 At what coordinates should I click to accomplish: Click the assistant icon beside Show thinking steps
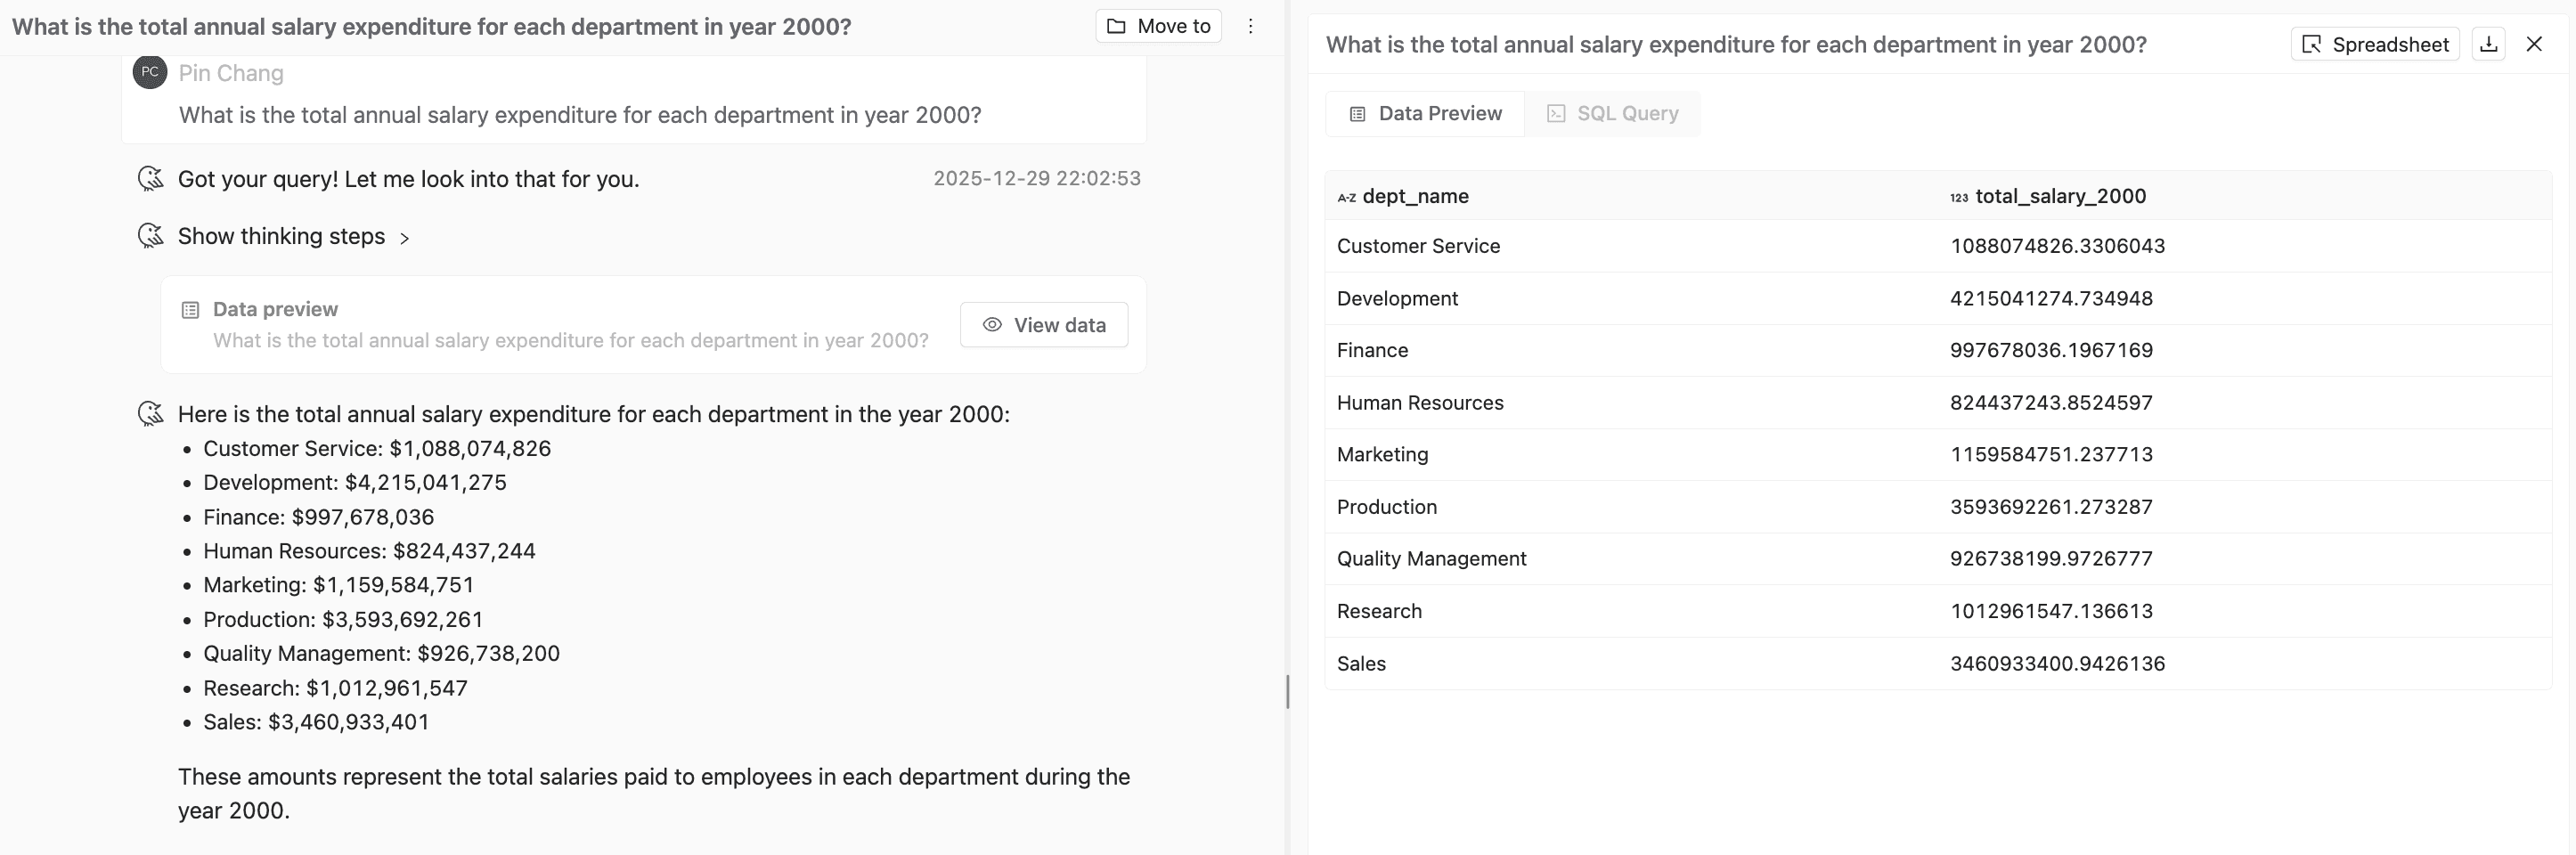pyautogui.click(x=150, y=236)
